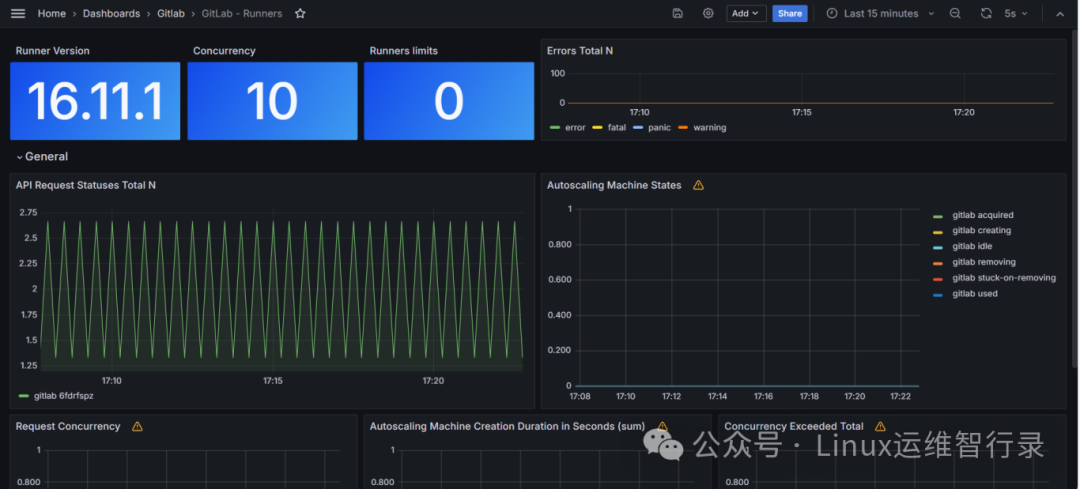Open Request Concurrency warning icon
The width and height of the screenshot is (1080, 489).
(x=137, y=426)
